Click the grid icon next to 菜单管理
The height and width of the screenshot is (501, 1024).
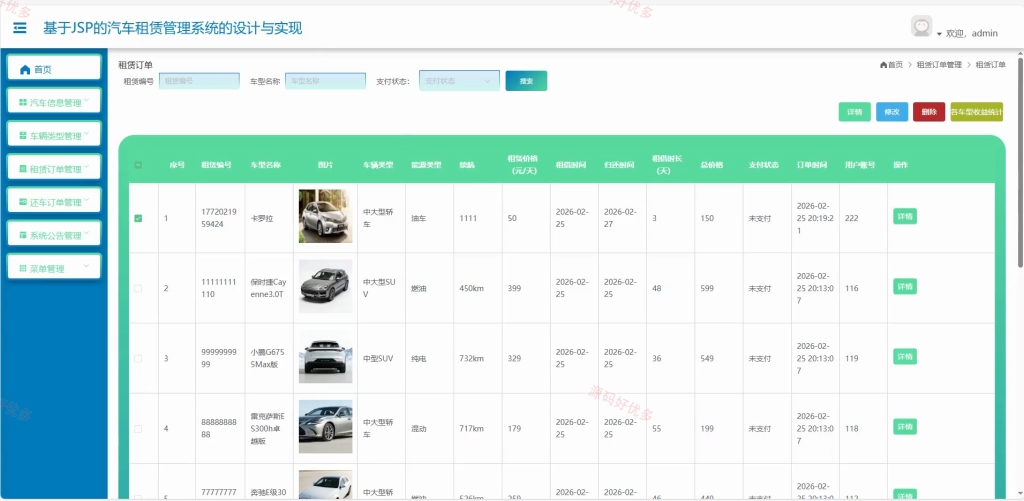point(24,268)
